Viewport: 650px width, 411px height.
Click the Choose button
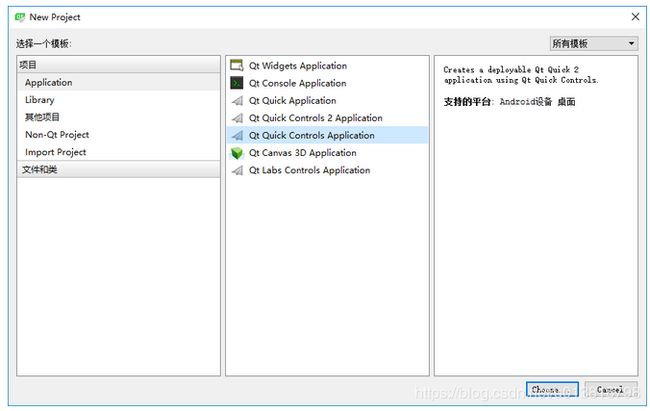(x=552, y=389)
